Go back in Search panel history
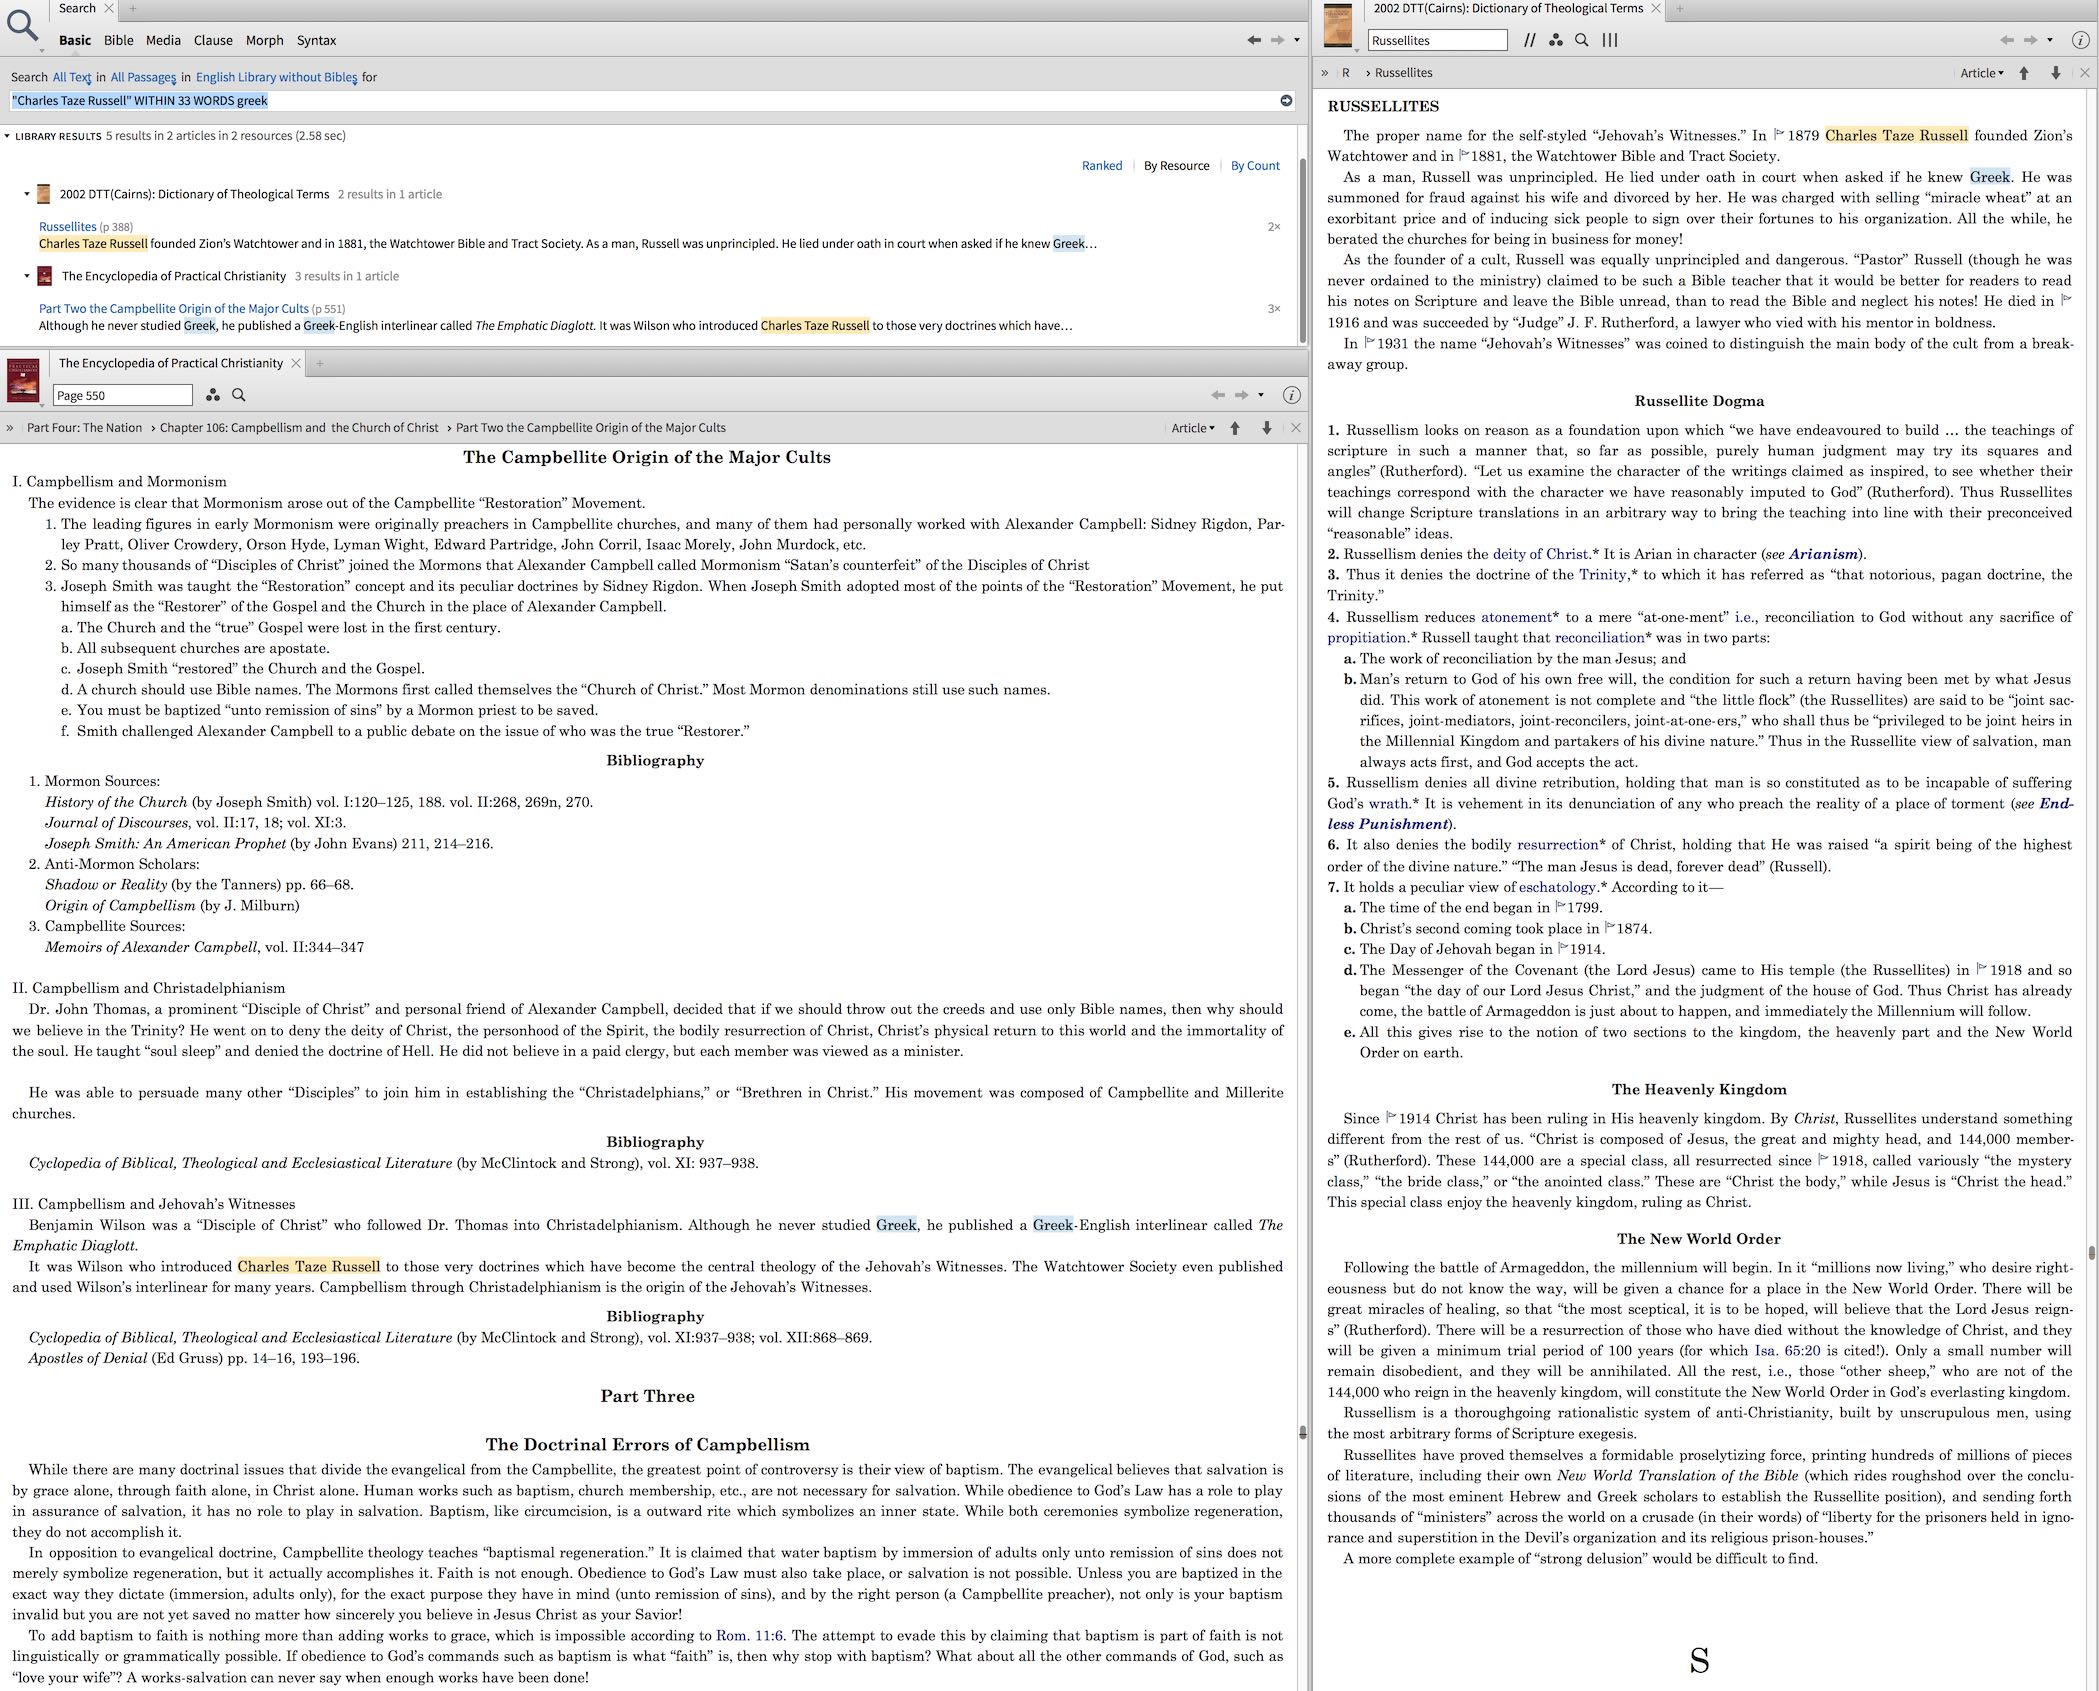 1253,40
